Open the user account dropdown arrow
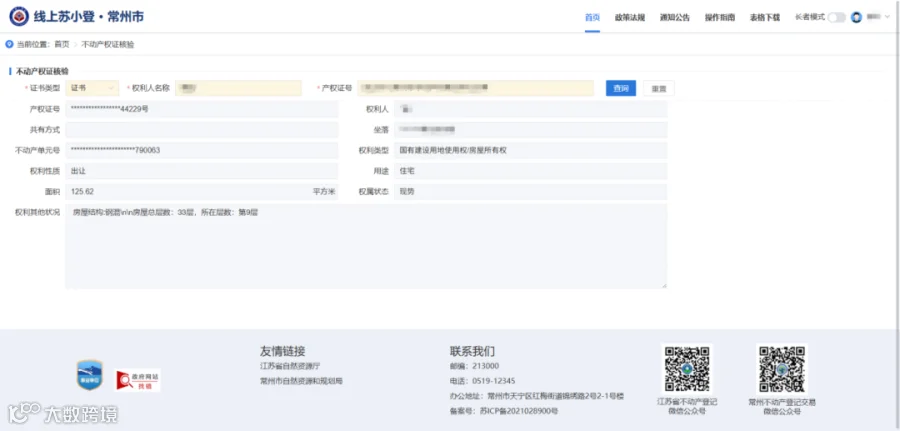Screen dimensions: 900x431 tap(887, 17)
